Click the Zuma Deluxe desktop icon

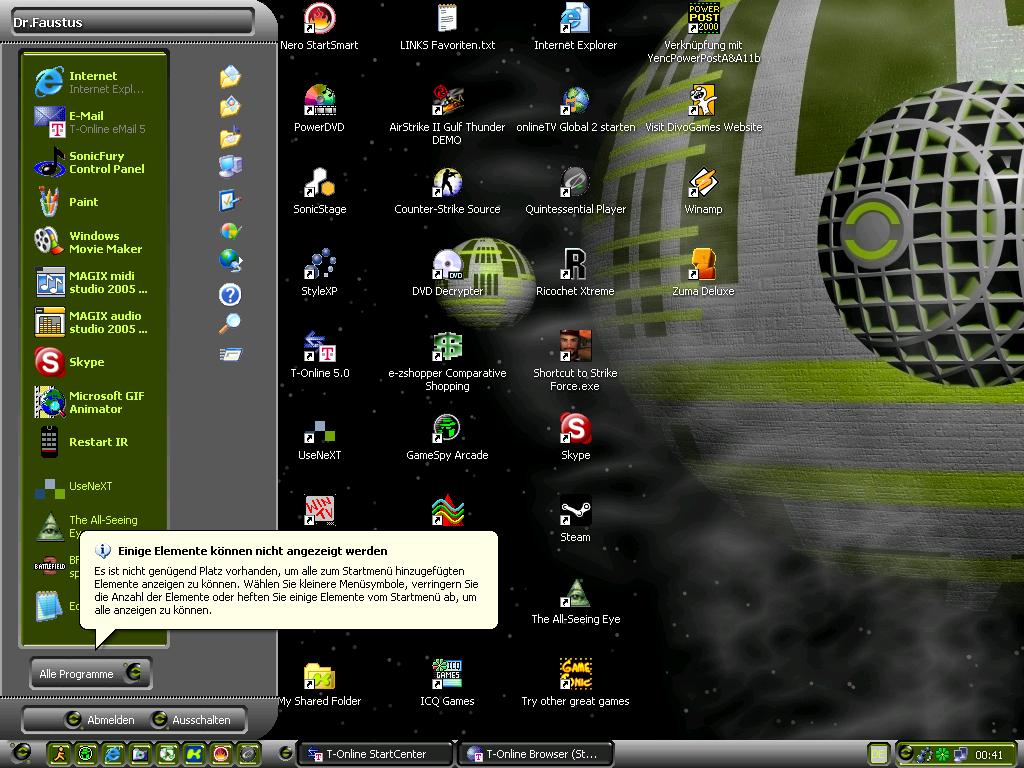point(703,268)
